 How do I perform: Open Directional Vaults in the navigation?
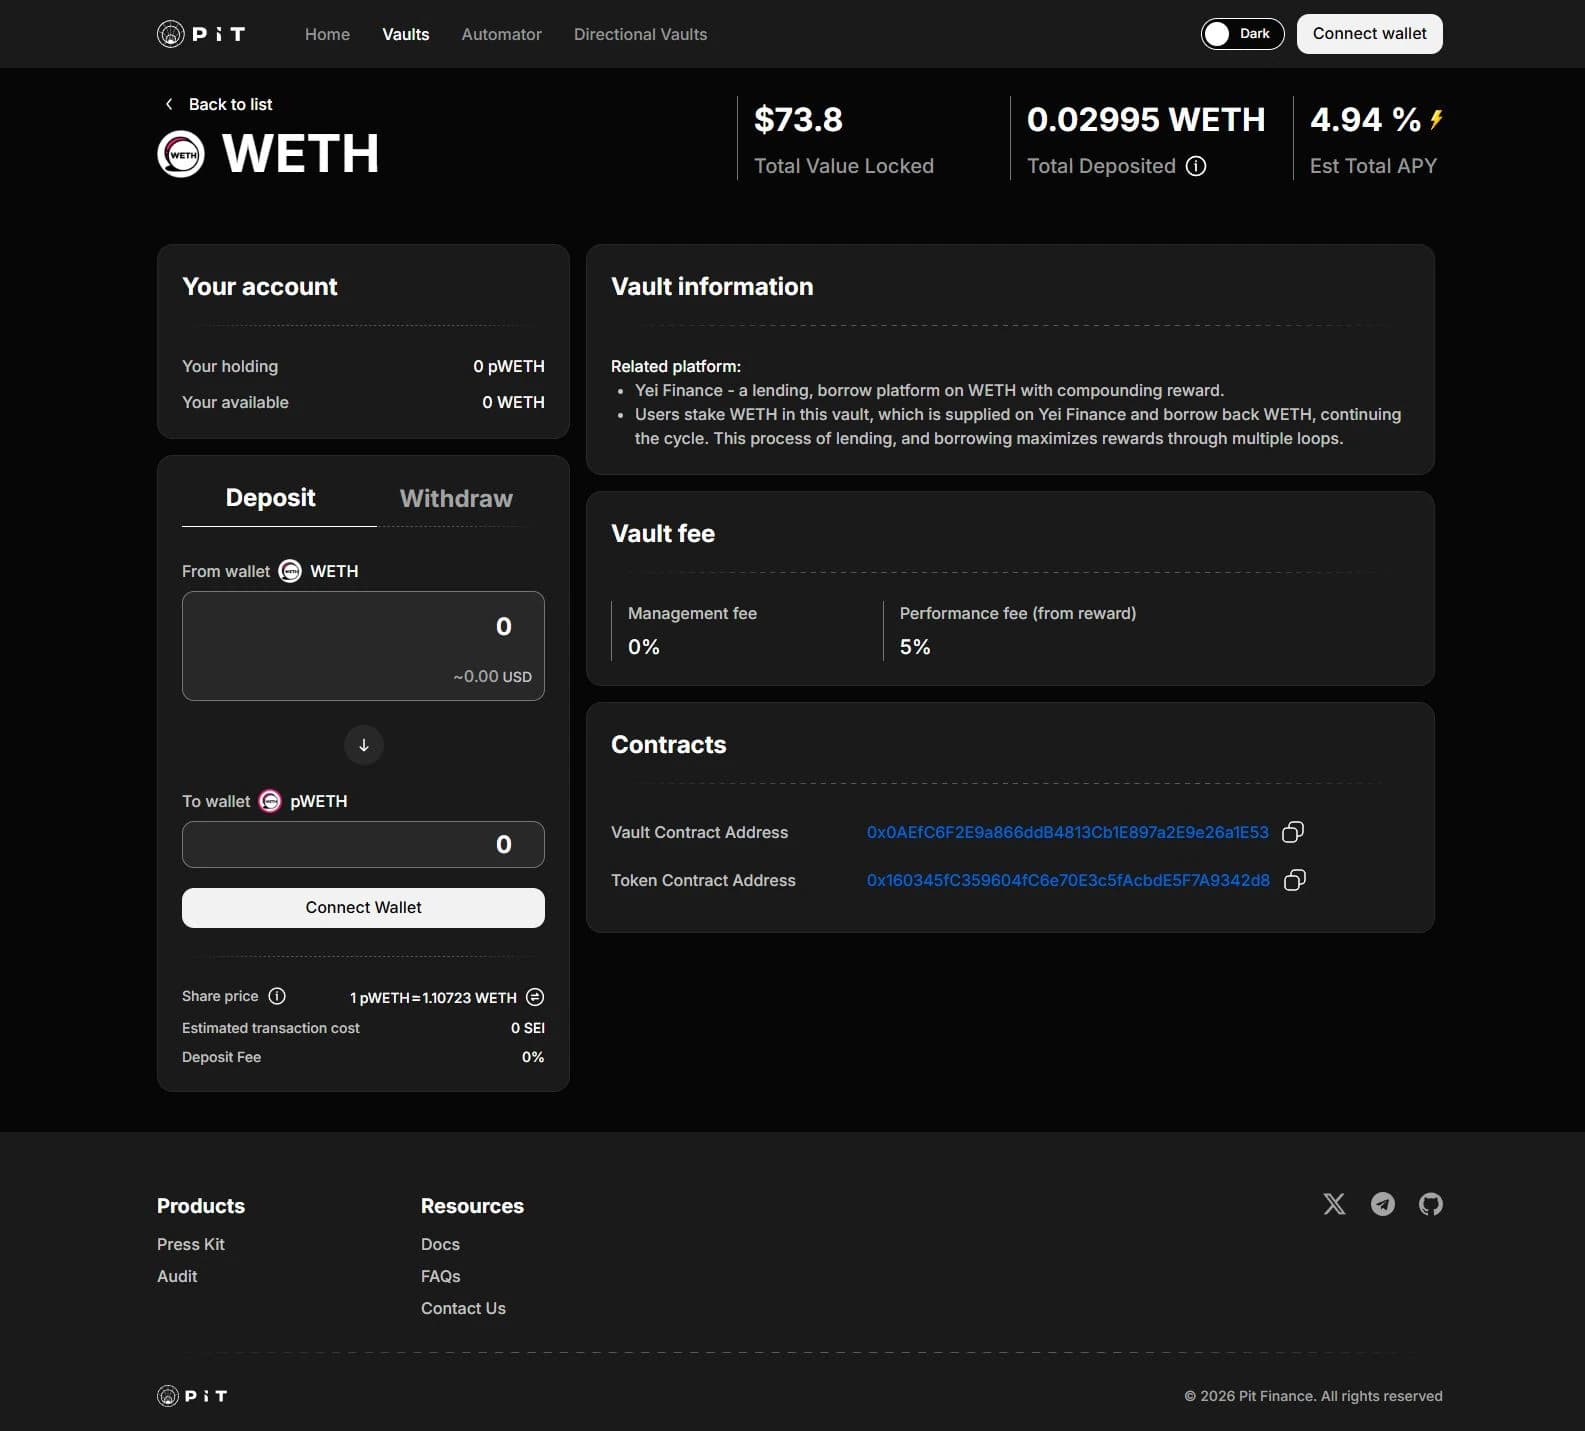pyautogui.click(x=640, y=34)
